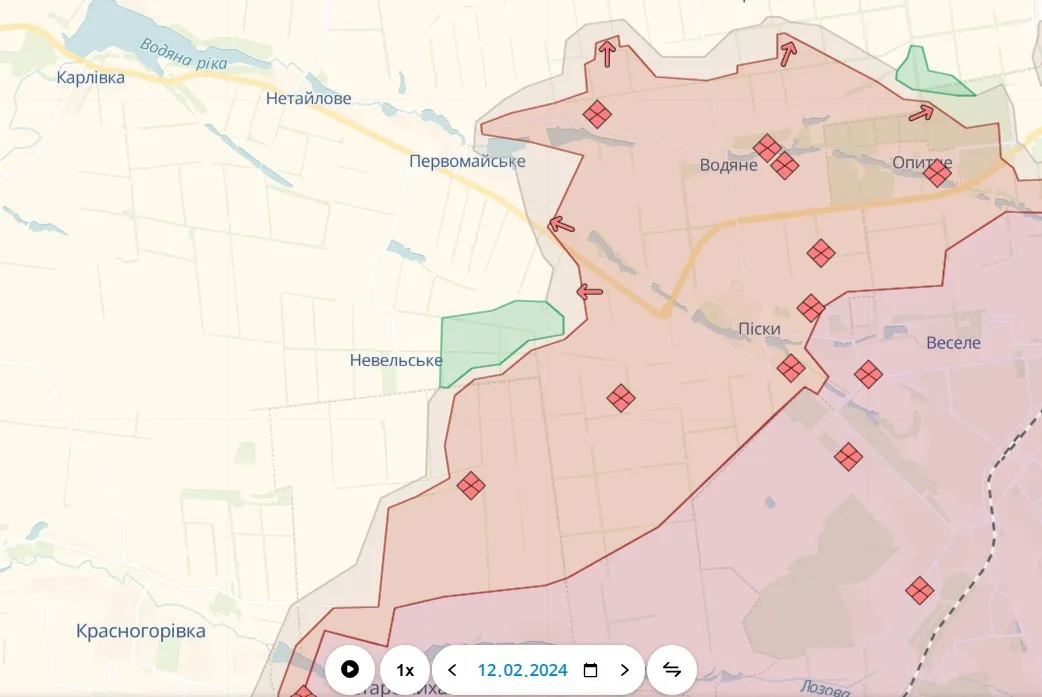Click the upward attack arrow at top center
1042x697 pixels.
click(x=606, y=52)
